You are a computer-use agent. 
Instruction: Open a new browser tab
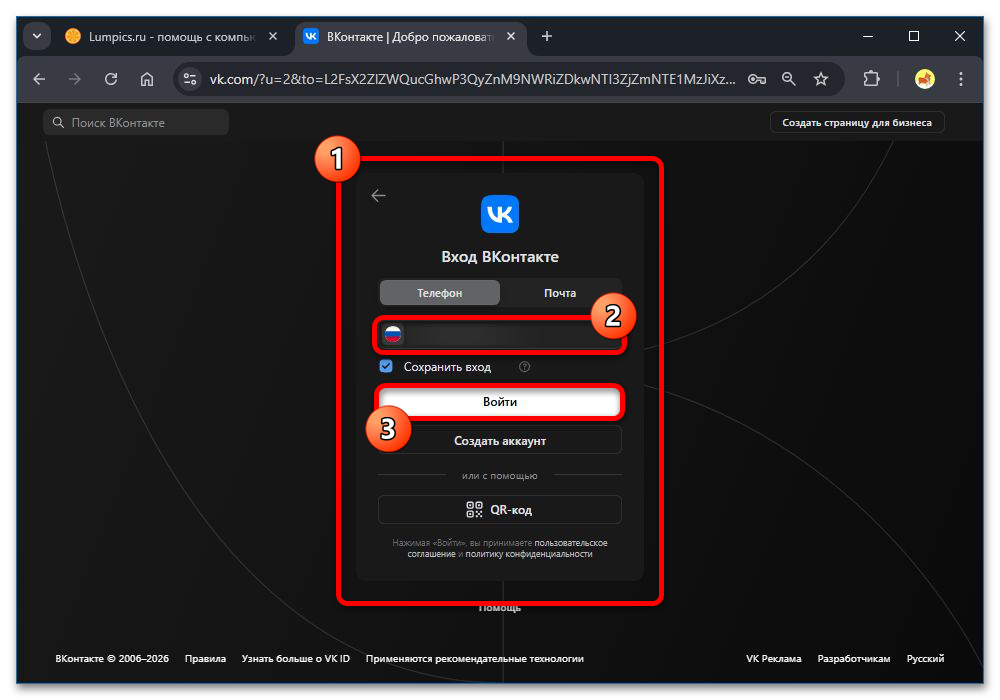[547, 36]
